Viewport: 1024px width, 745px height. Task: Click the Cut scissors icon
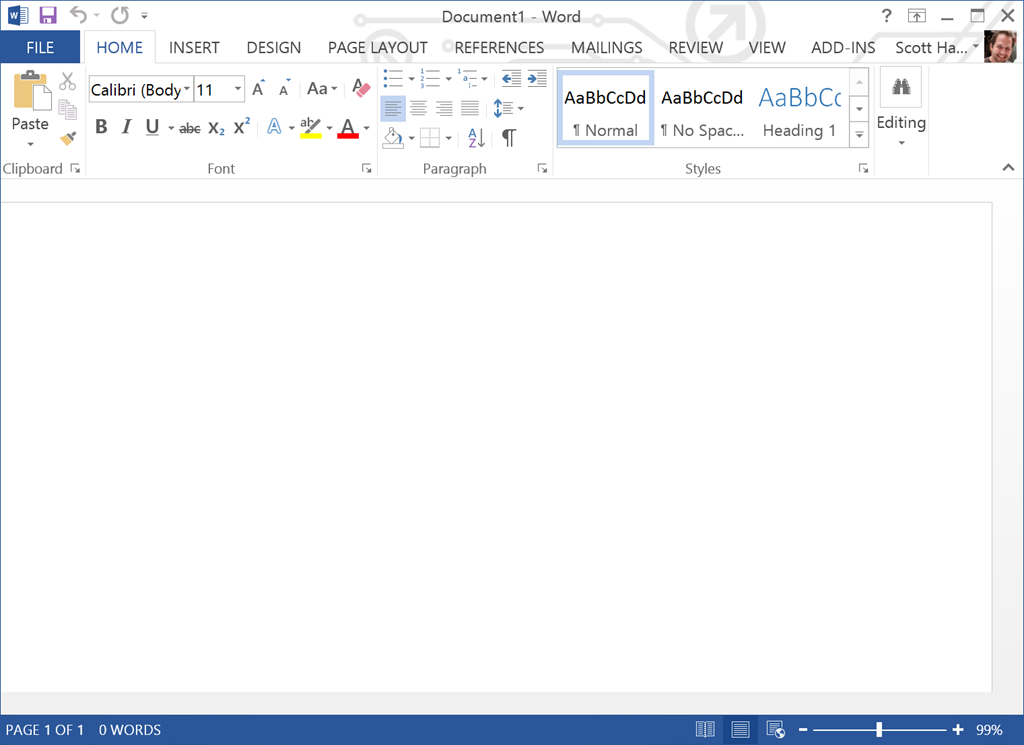[x=68, y=82]
